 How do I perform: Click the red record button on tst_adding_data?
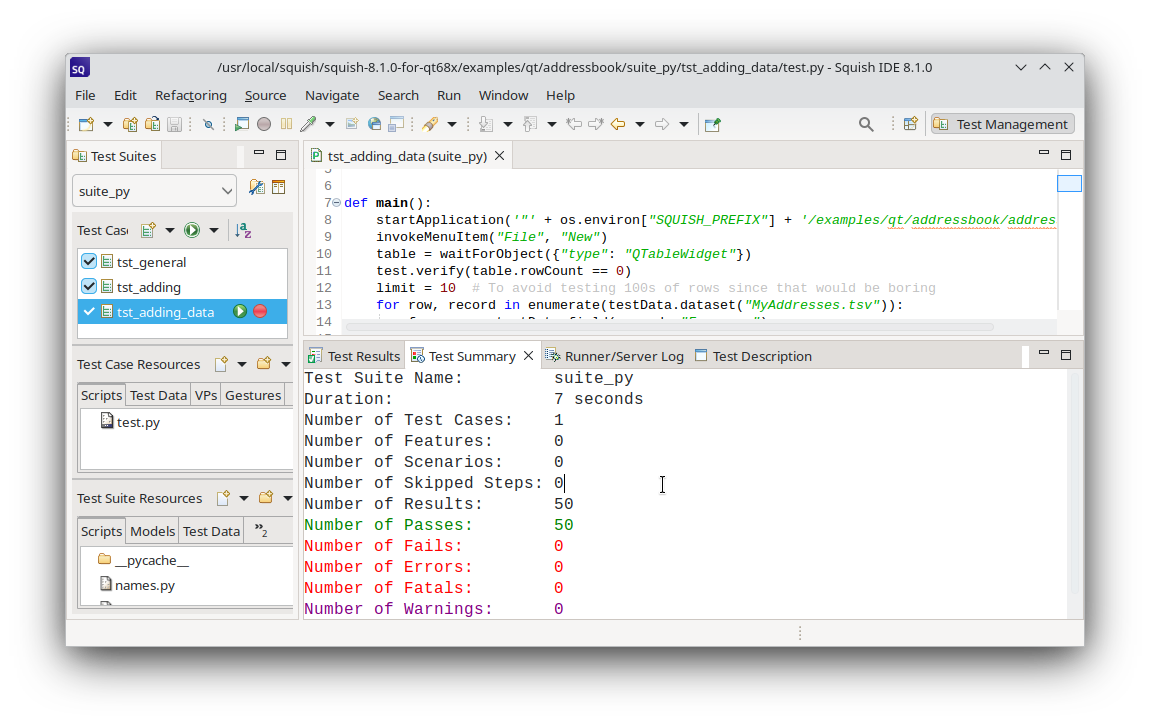point(260,312)
